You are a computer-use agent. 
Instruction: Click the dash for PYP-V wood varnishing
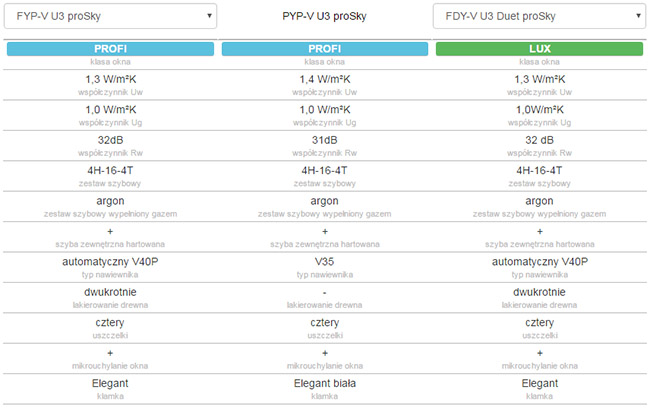[325, 292]
